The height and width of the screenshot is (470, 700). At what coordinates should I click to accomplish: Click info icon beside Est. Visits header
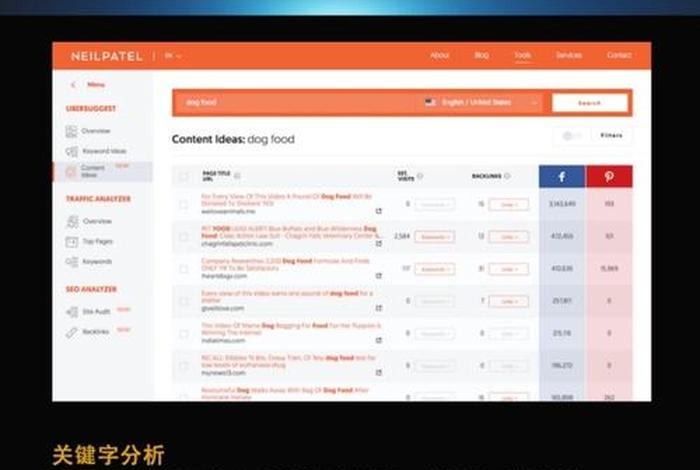click(x=420, y=176)
